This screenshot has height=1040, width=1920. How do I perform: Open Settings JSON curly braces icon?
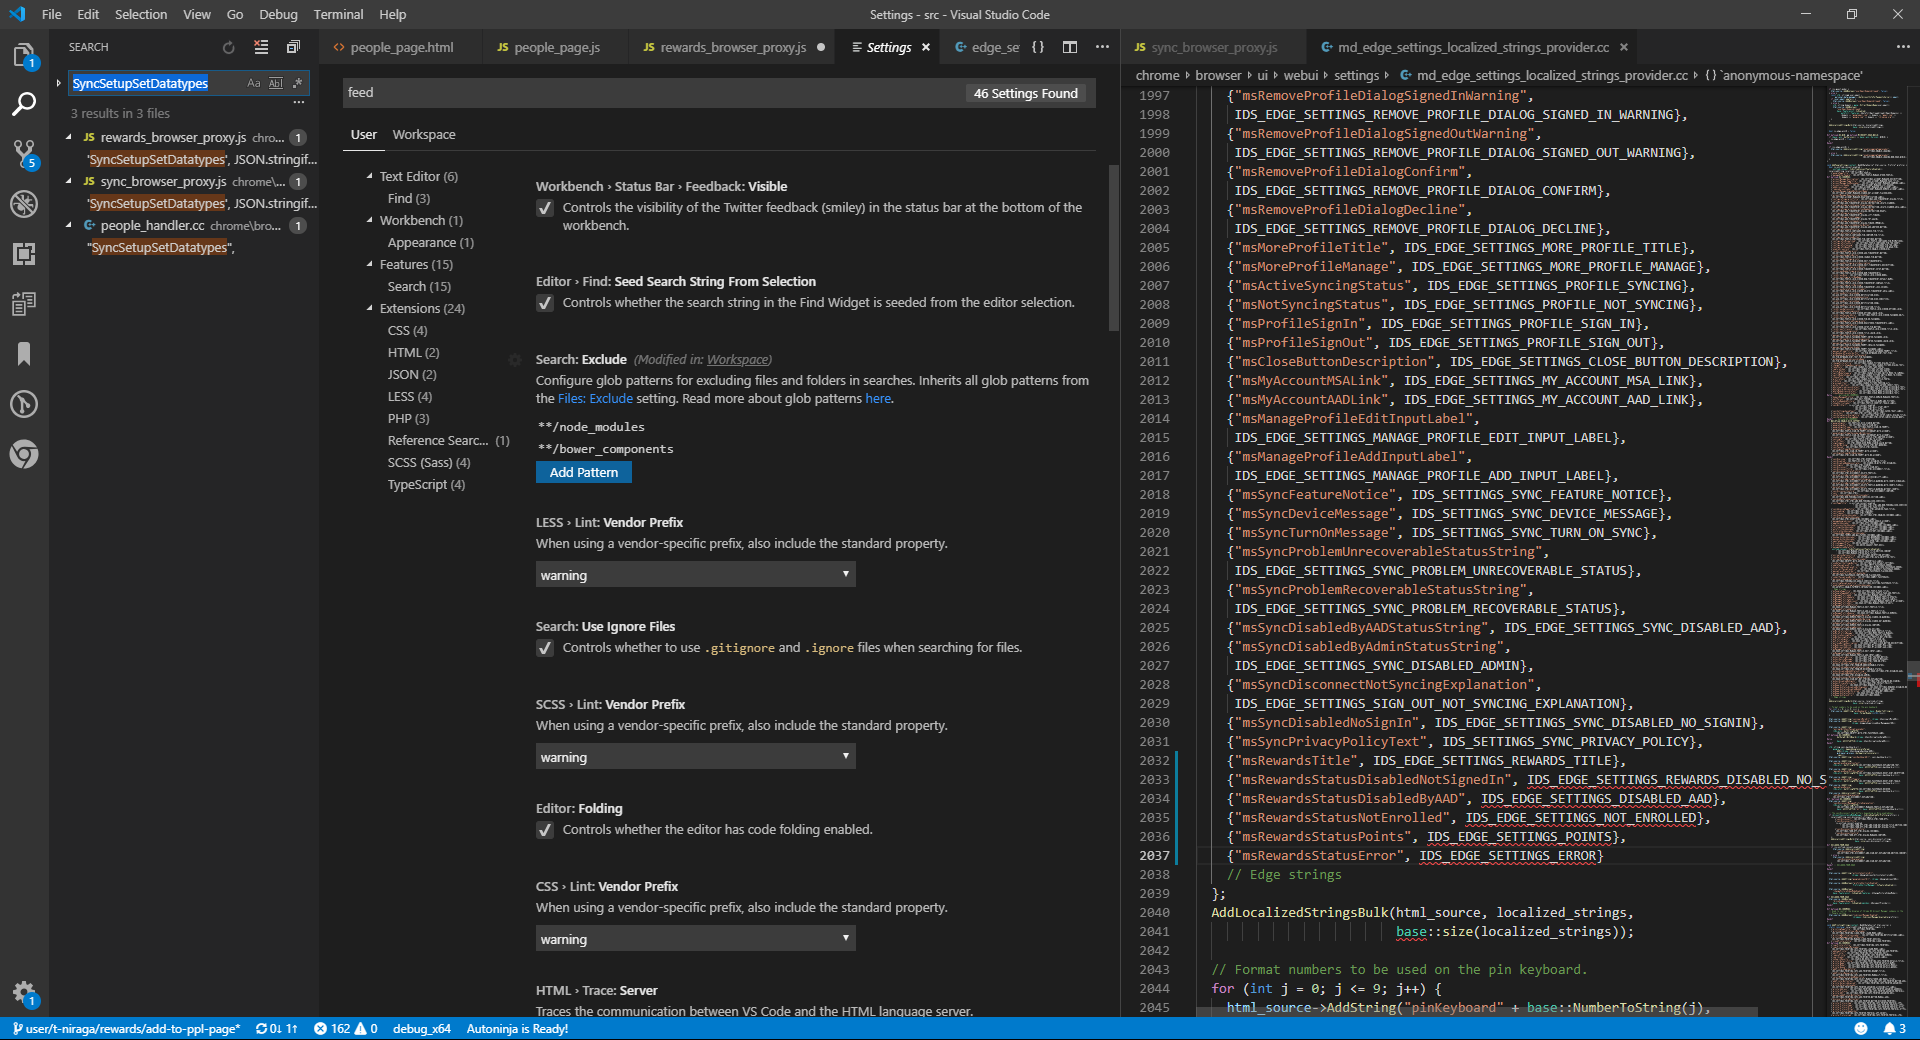1038,47
